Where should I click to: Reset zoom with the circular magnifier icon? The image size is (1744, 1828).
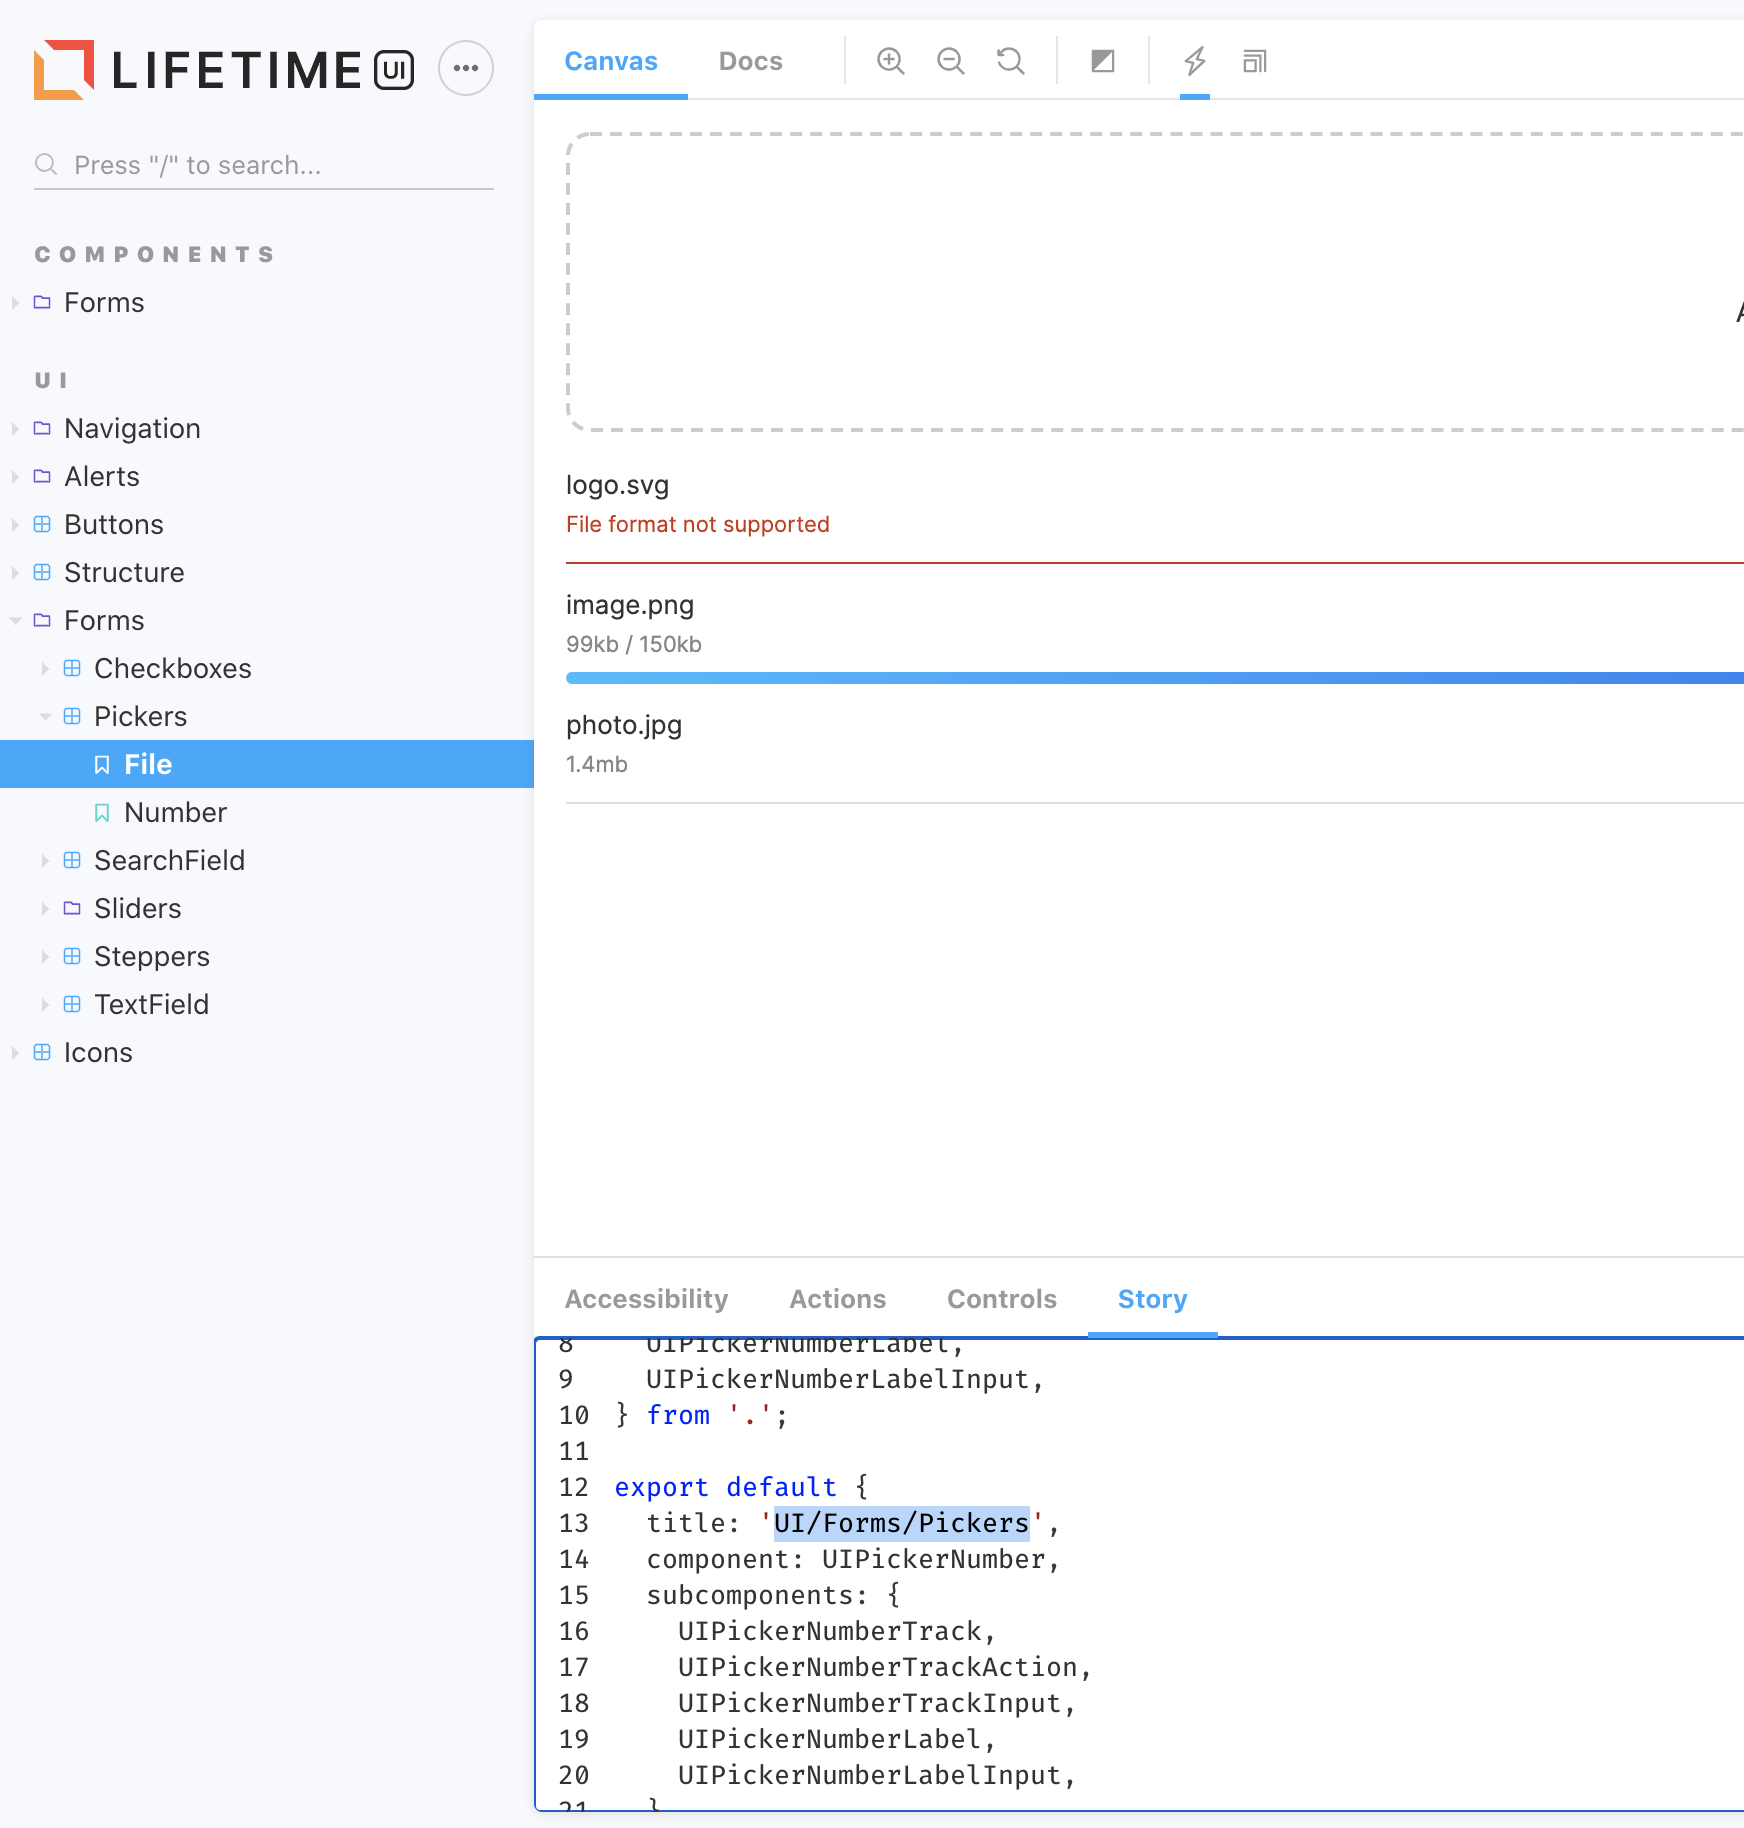click(1010, 62)
